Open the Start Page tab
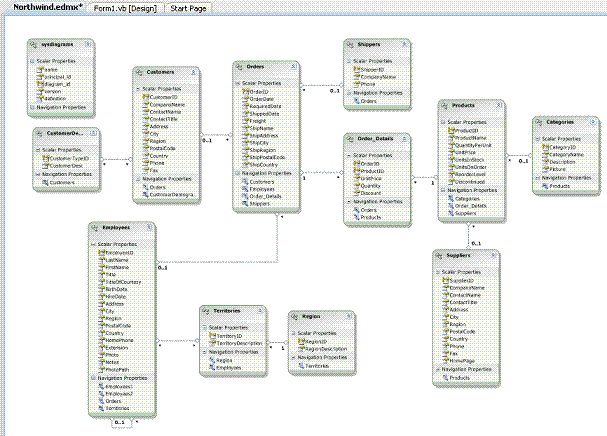 click(x=188, y=7)
